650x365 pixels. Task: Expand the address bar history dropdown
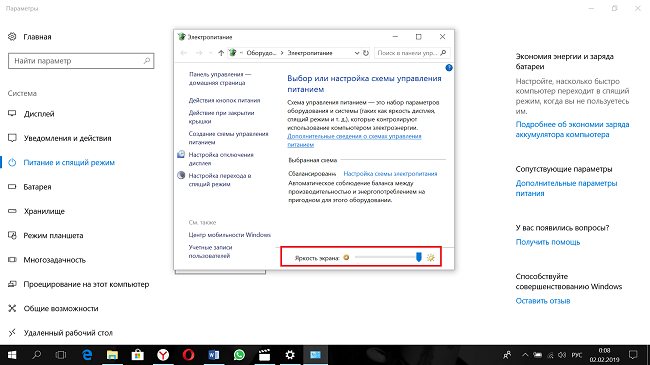[x=357, y=53]
